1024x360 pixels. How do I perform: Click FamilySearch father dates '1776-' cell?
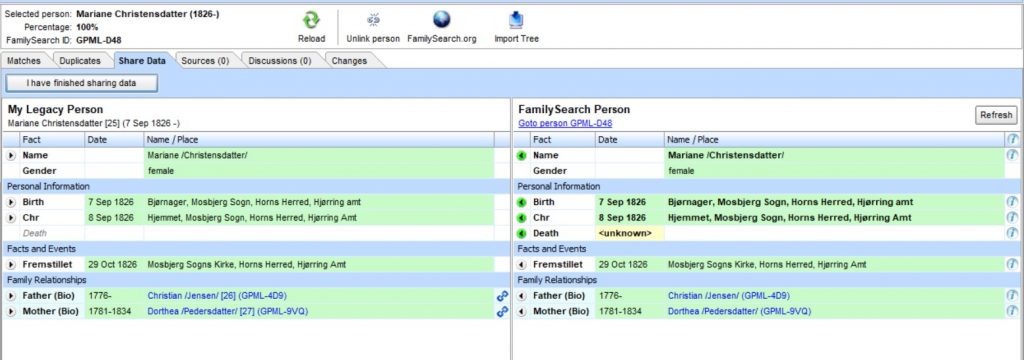[x=630, y=296]
